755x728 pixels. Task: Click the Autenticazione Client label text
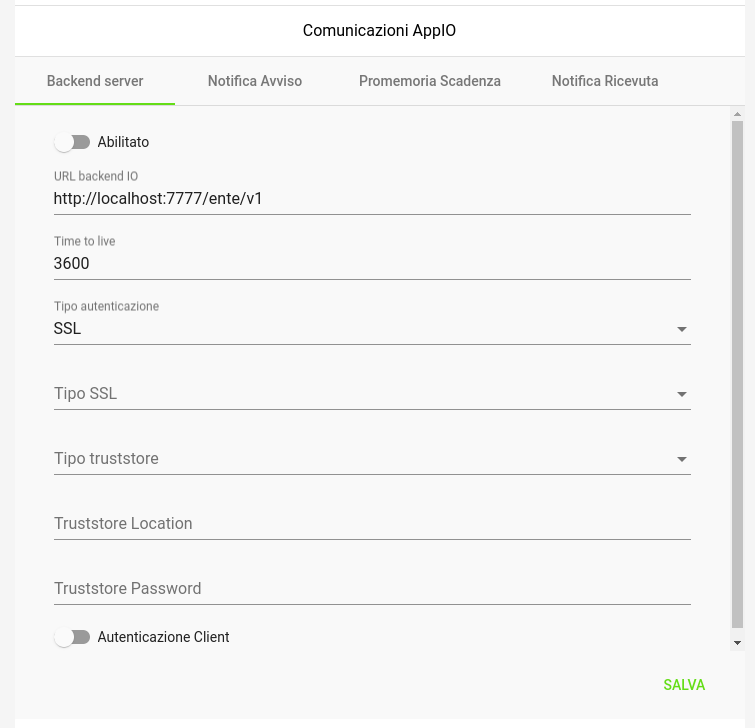163,637
